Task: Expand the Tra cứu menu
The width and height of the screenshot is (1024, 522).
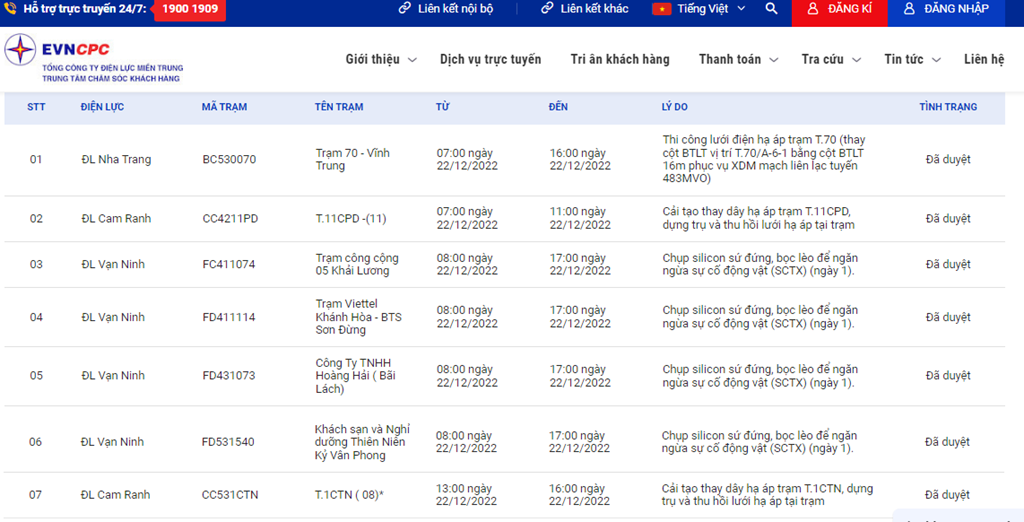Action: pyautogui.click(x=829, y=60)
